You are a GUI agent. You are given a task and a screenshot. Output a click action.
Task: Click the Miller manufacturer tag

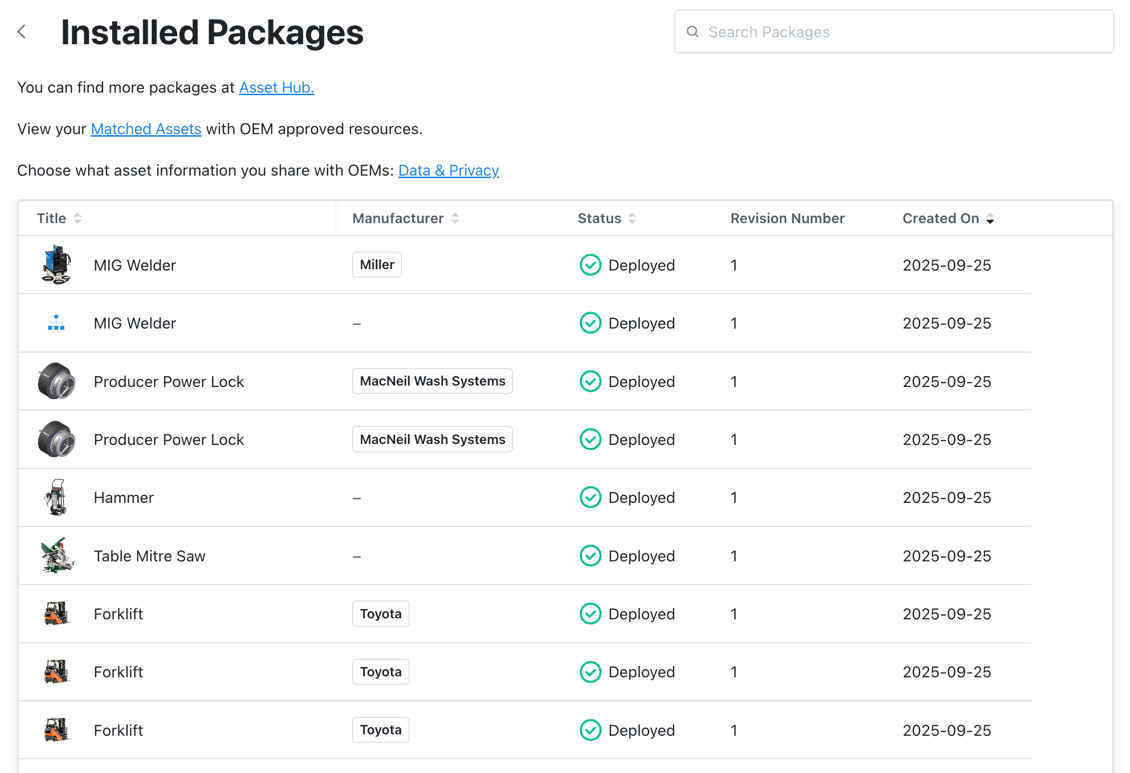377,264
